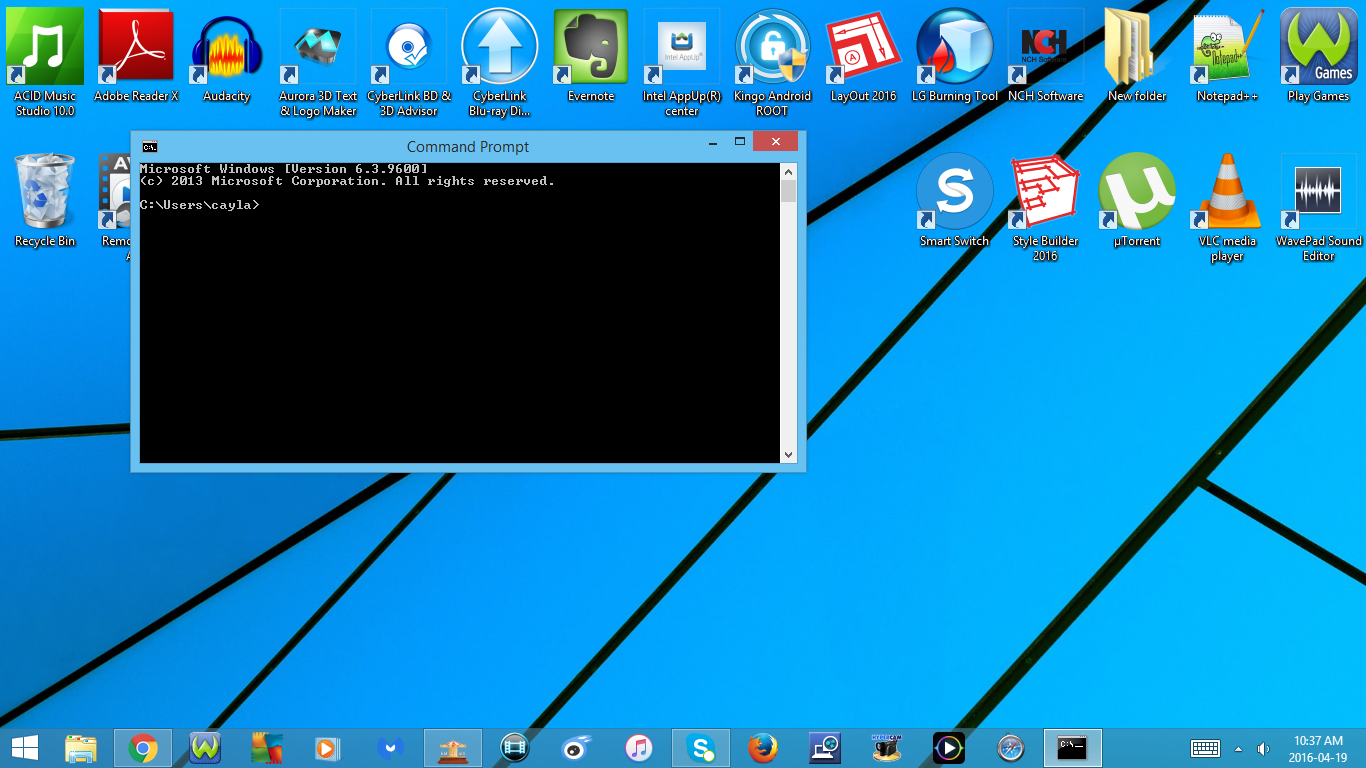The height and width of the screenshot is (768, 1366).
Task: Click the Command Prompt title bar text
Action: tap(468, 146)
